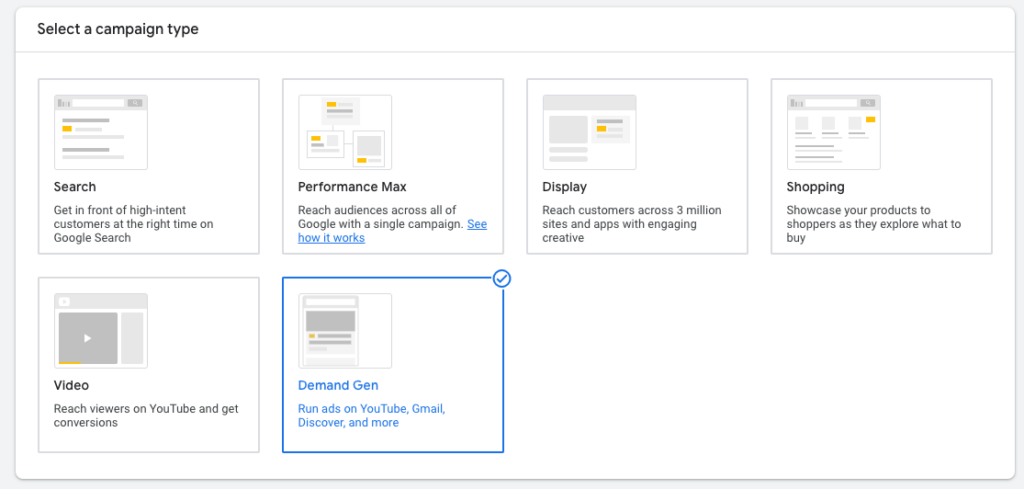Choose the Shopping campaign heading

[x=815, y=187]
